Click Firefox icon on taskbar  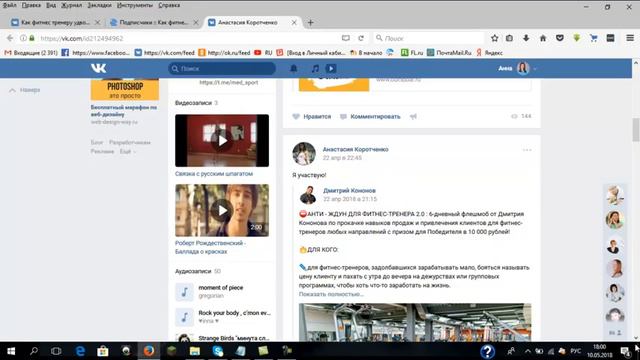pos(149,351)
